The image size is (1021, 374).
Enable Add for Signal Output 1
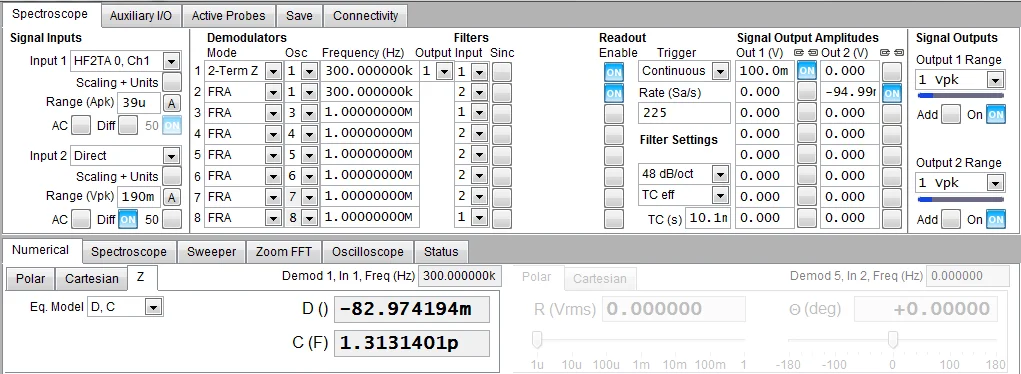tap(951, 115)
